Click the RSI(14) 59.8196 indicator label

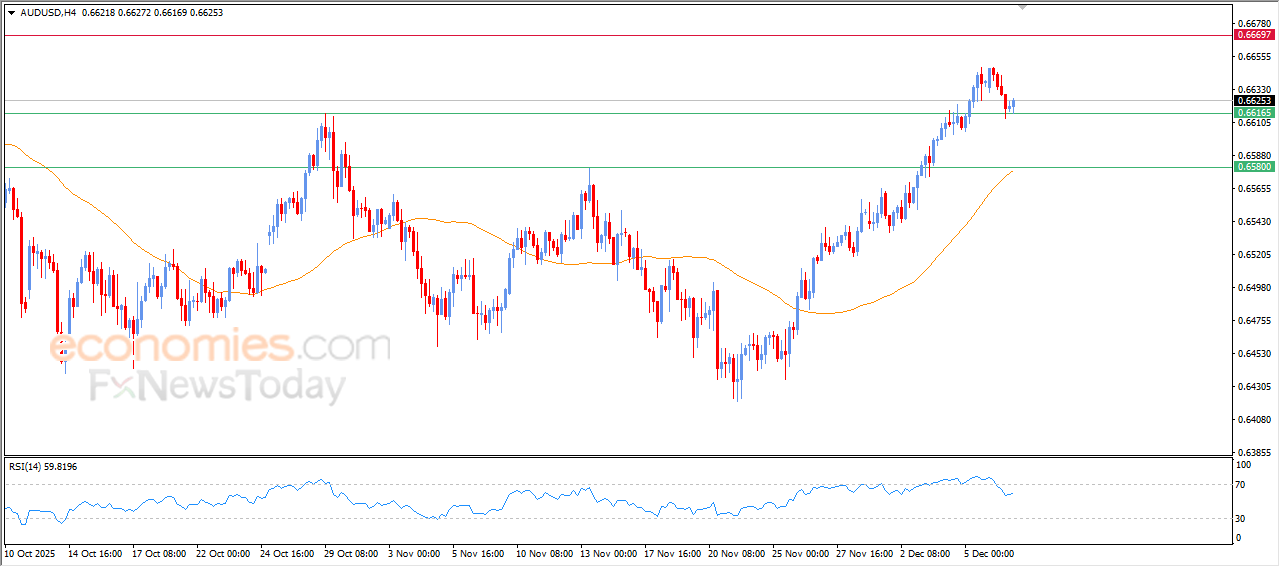43,466
